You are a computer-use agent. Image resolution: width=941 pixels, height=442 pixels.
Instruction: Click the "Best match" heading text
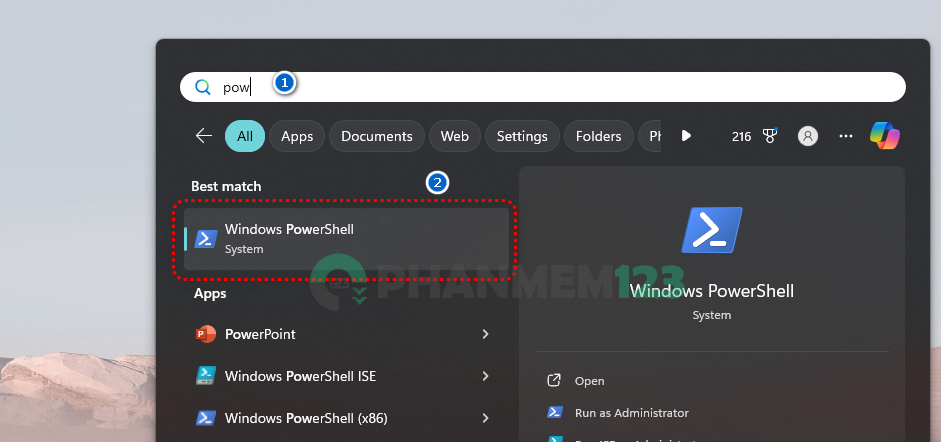click(x=226, y=187)
